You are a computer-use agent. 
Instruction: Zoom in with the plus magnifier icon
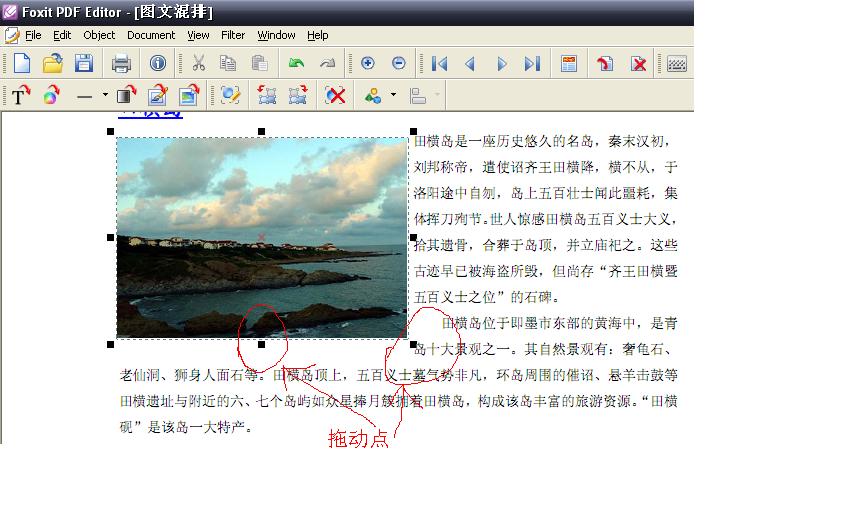367,64
